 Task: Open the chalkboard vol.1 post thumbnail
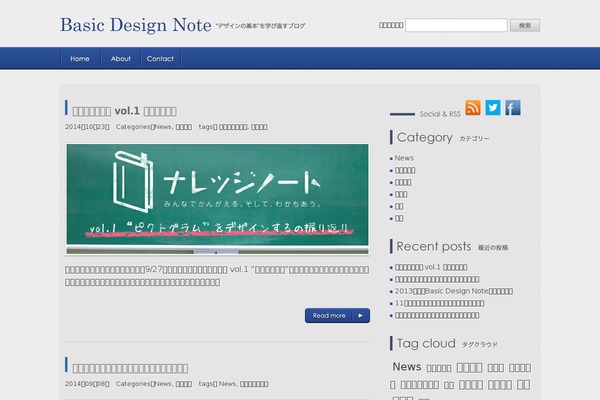tap(217, 199)
